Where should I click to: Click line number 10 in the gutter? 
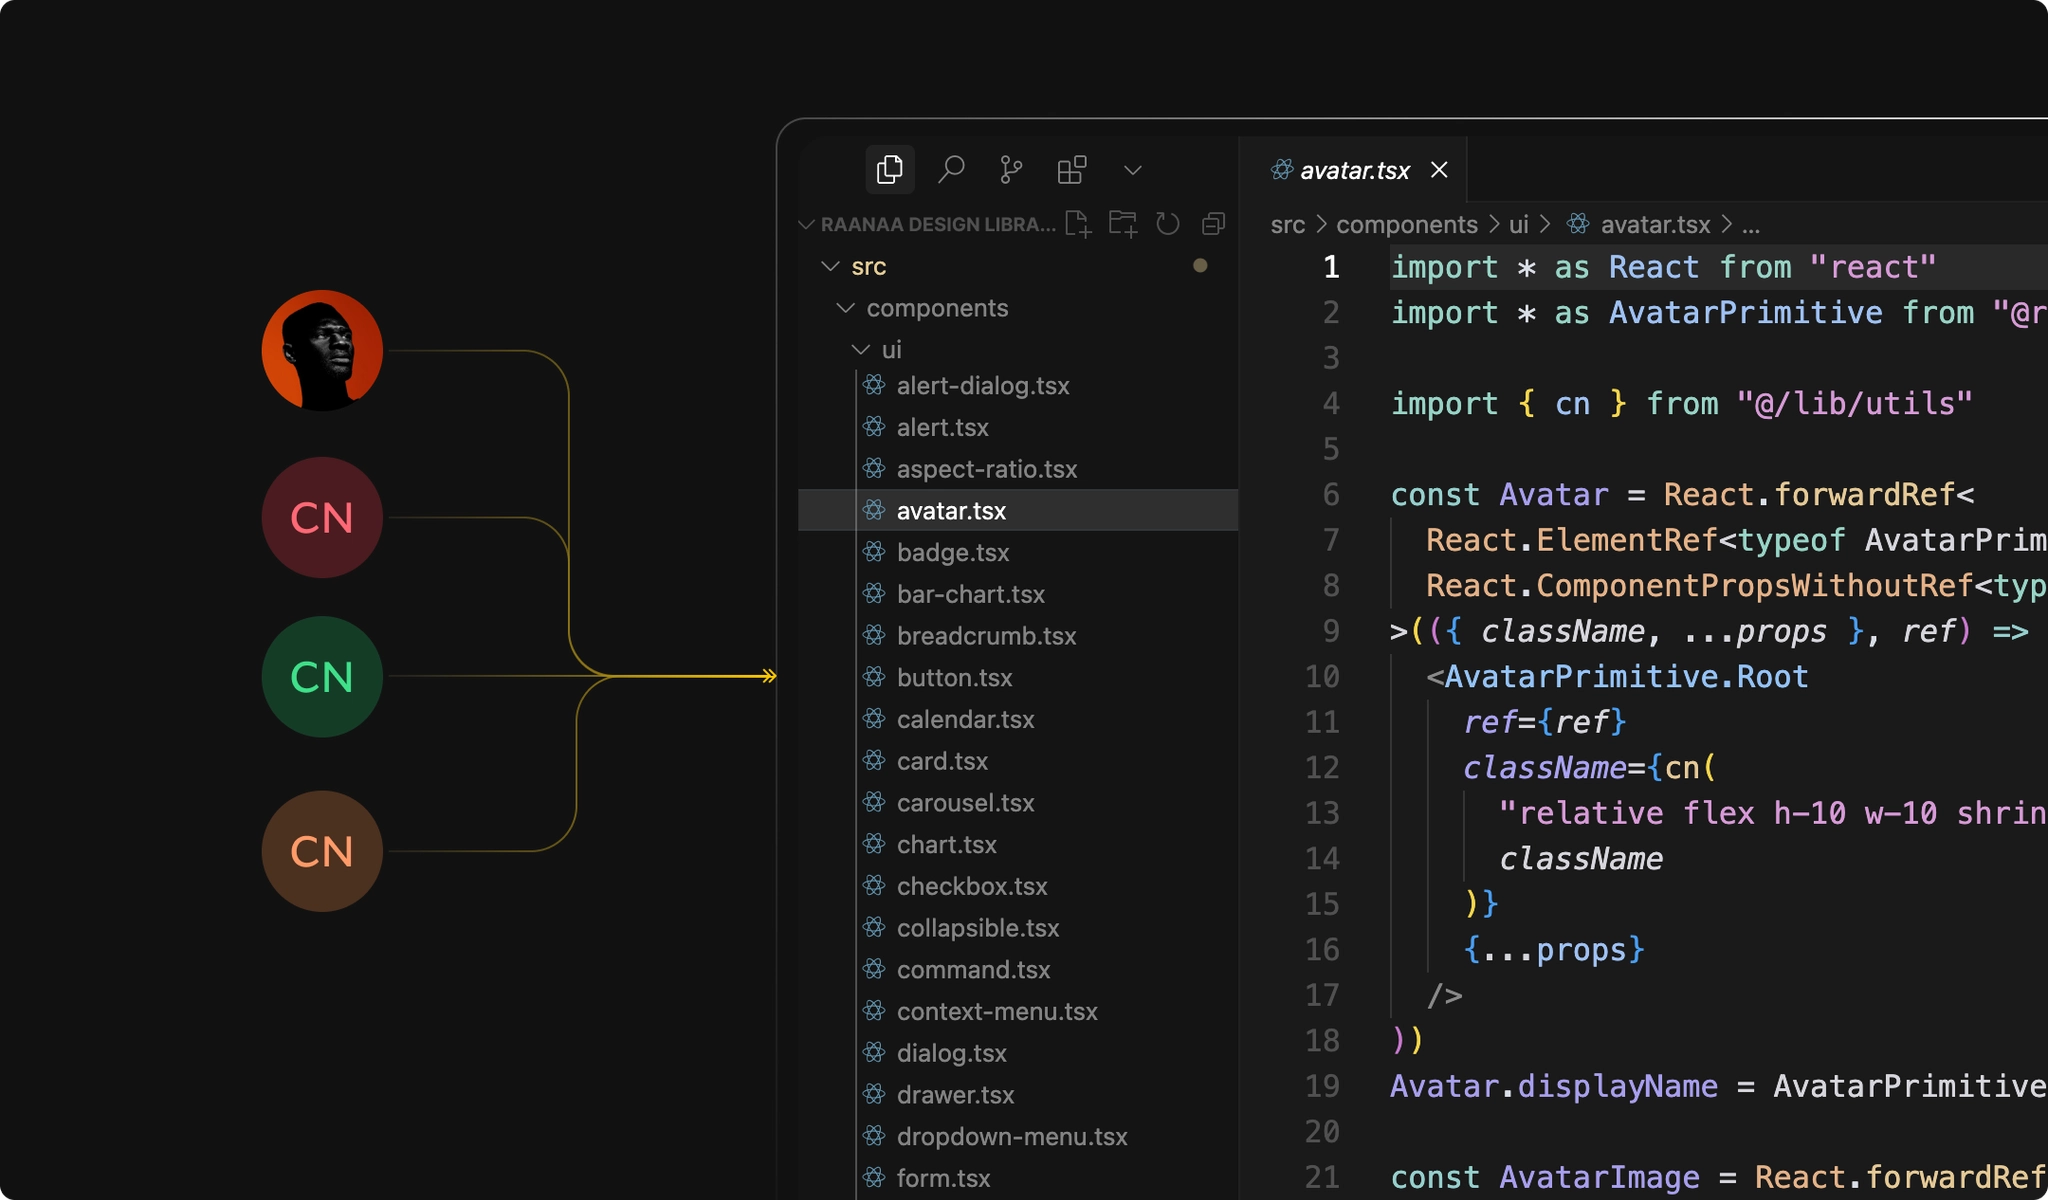pyautogui.click(x=1322, y=677)
